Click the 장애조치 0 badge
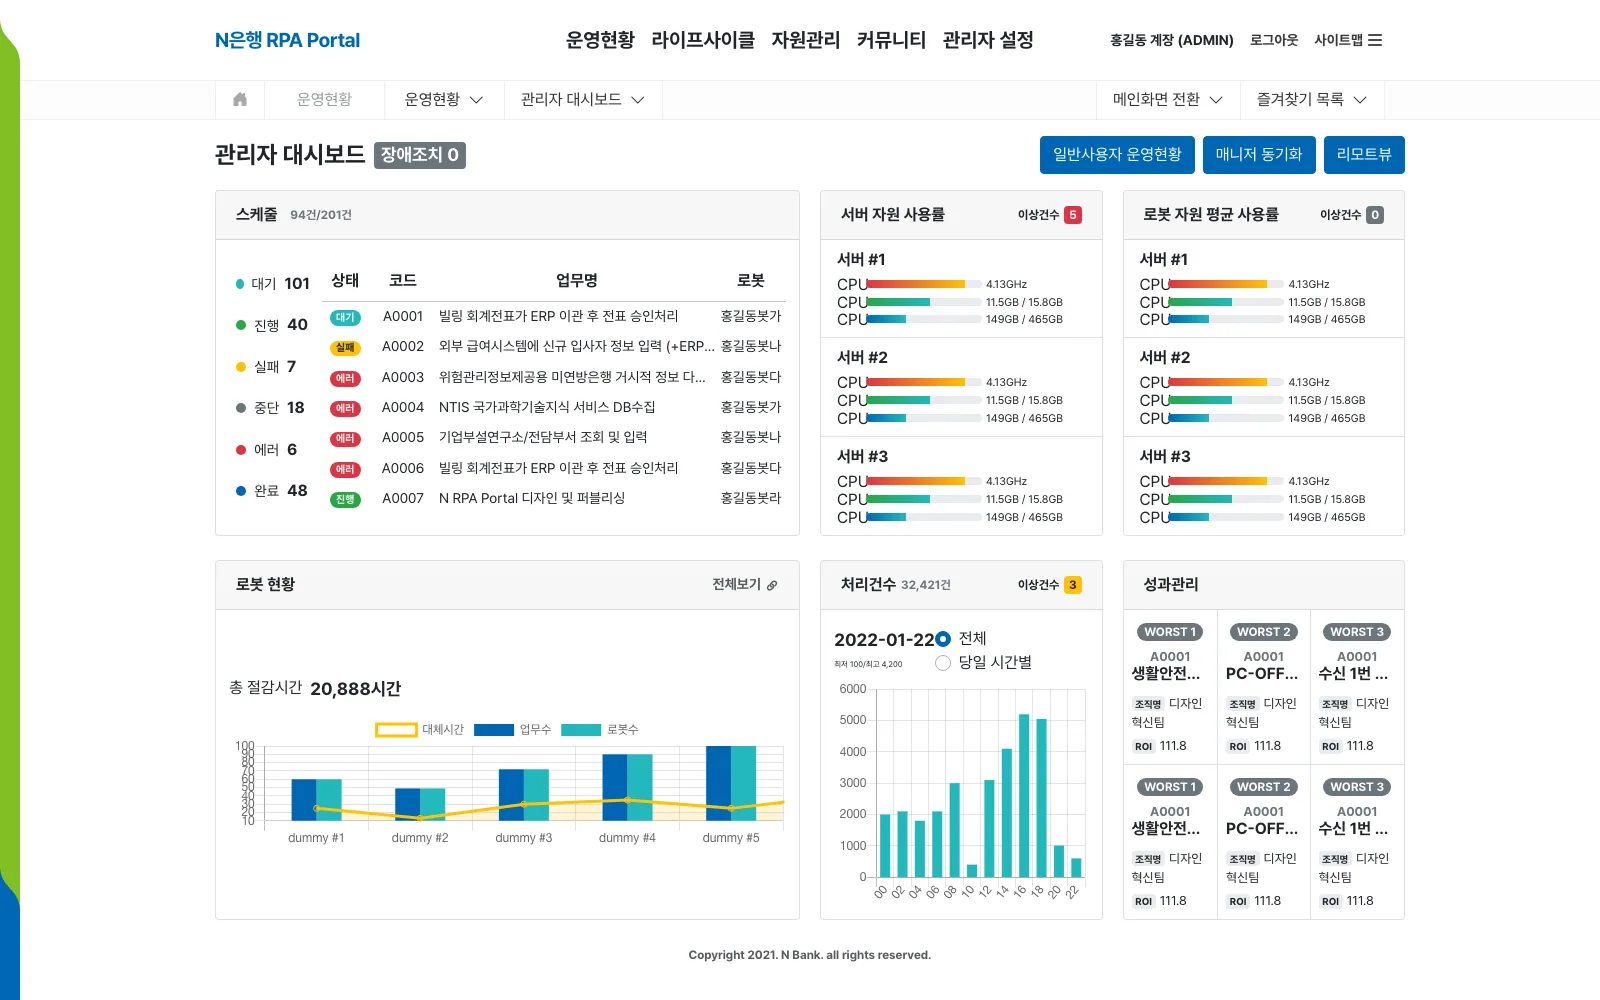The height and width of the screenshot is (1000, 1600). pos(420,155)
